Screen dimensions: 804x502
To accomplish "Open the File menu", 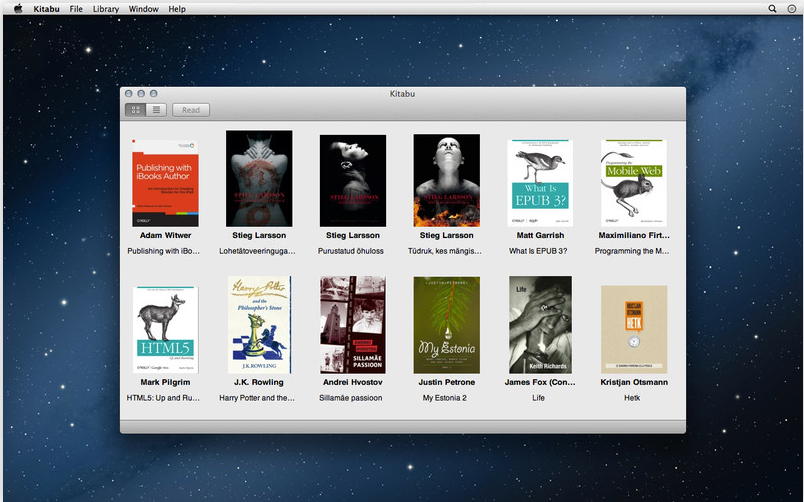I will pos(76,9).
